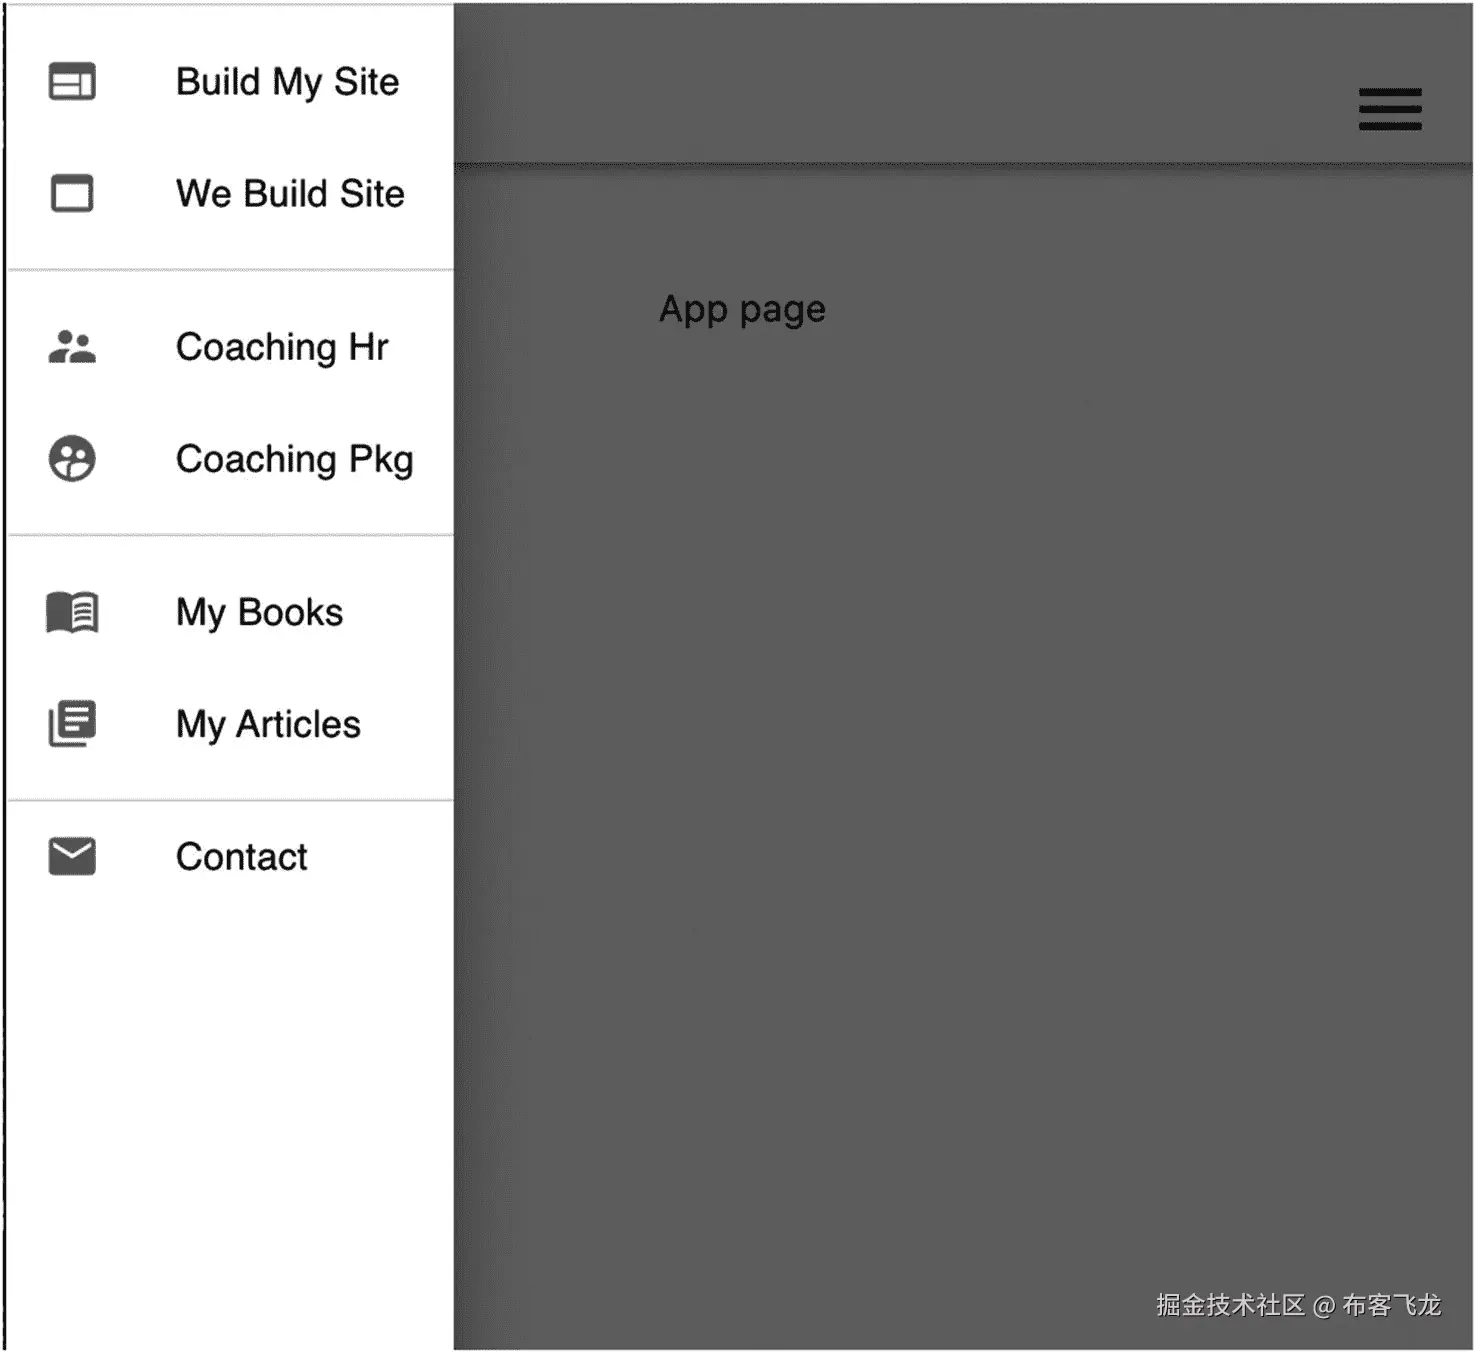Select Contact in the side drawer

coord(230,857)
